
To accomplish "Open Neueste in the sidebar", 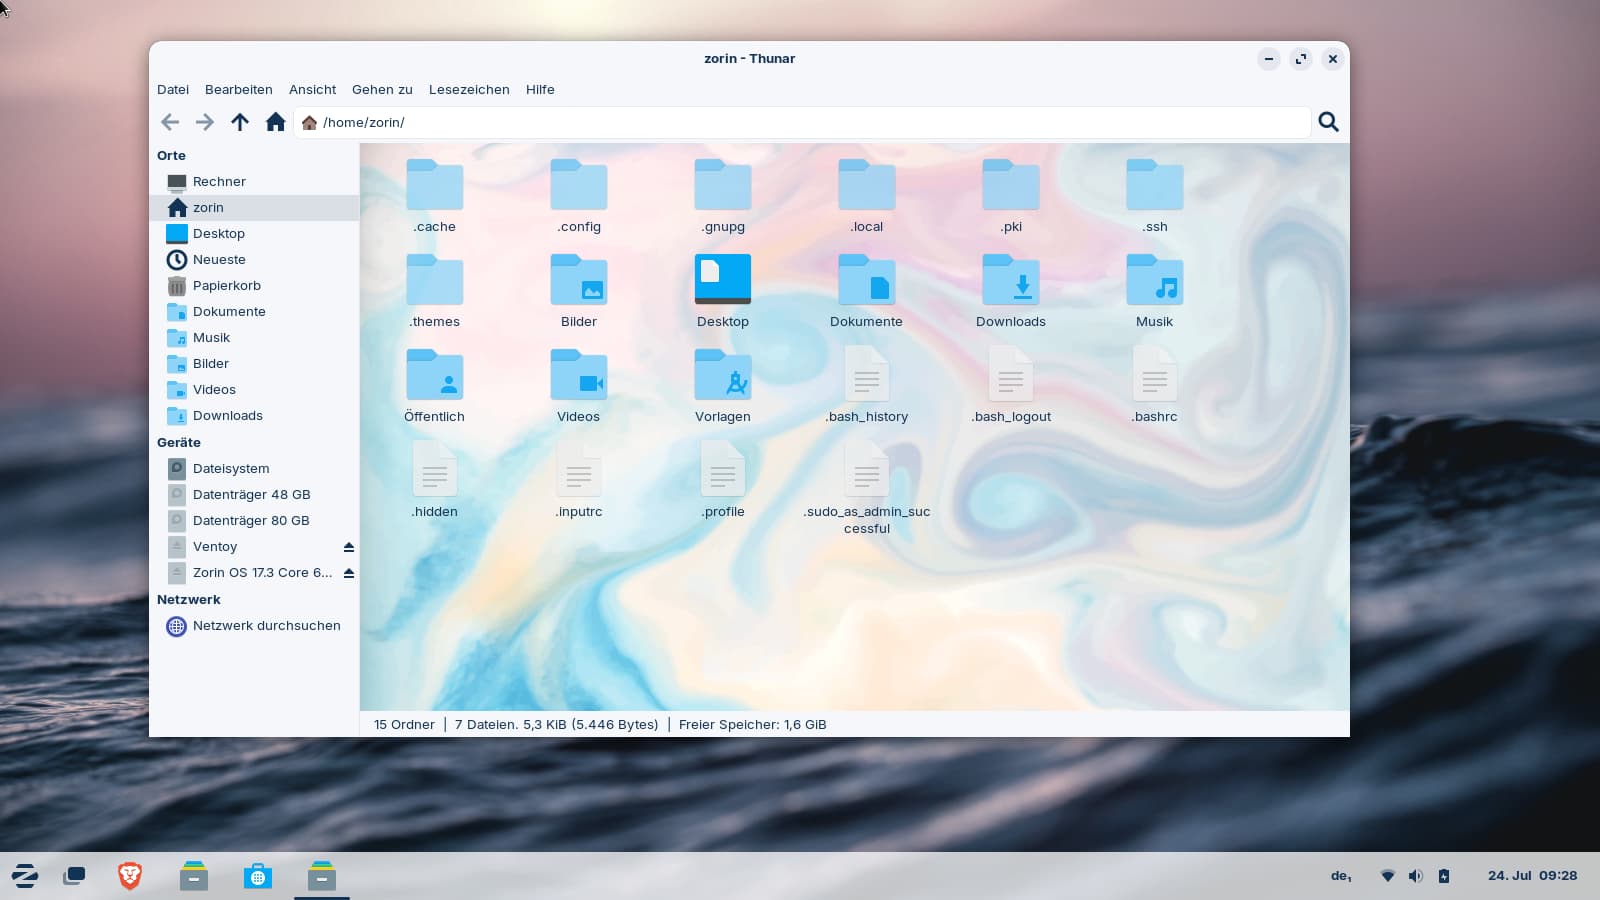I will coord(254,259).
